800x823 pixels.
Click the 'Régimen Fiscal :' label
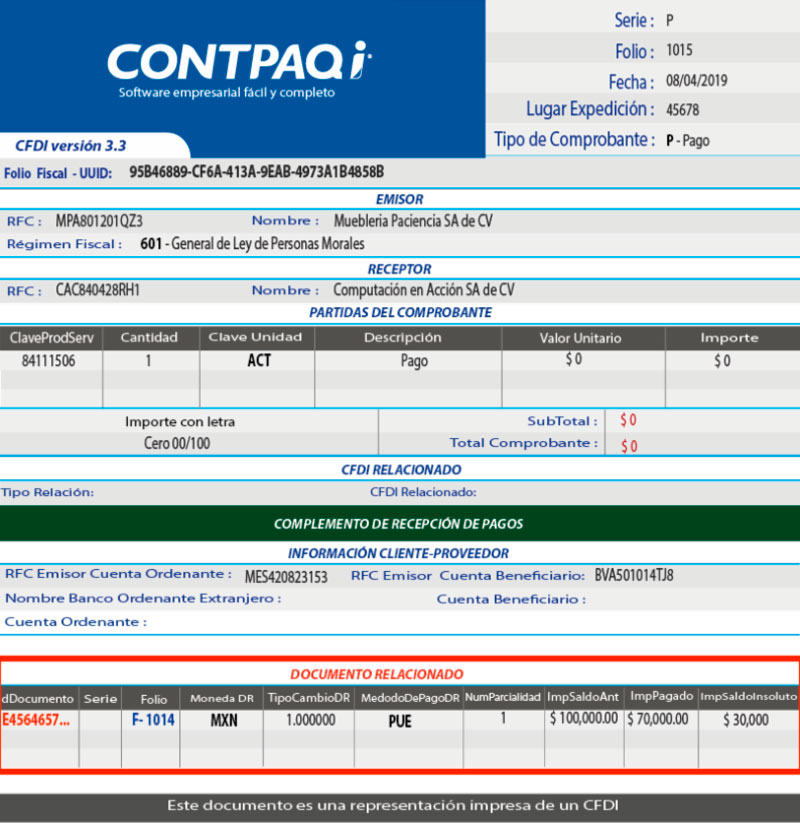click(64, 244)
